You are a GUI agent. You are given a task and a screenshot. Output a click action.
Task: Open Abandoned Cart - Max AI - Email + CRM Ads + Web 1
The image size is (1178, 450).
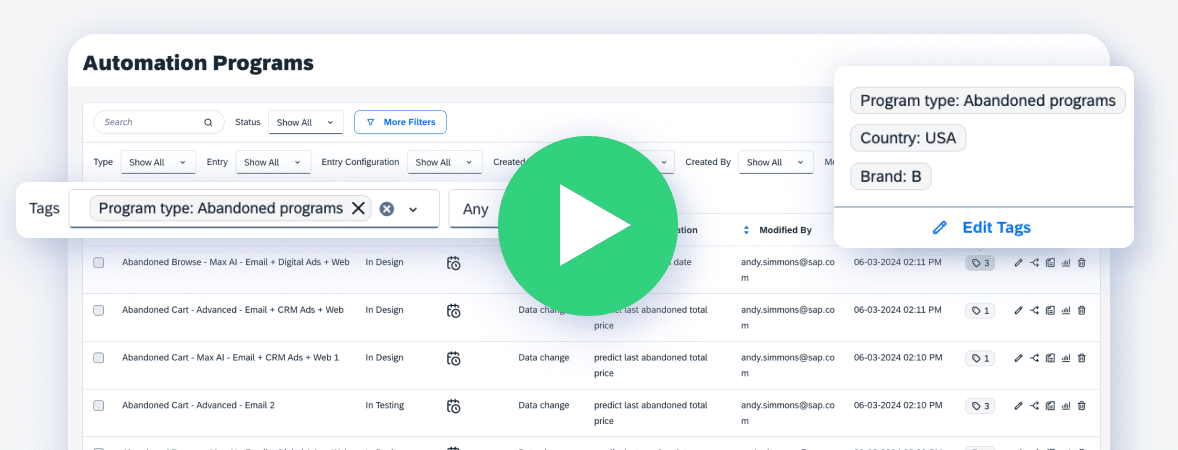tap(231, 358)
